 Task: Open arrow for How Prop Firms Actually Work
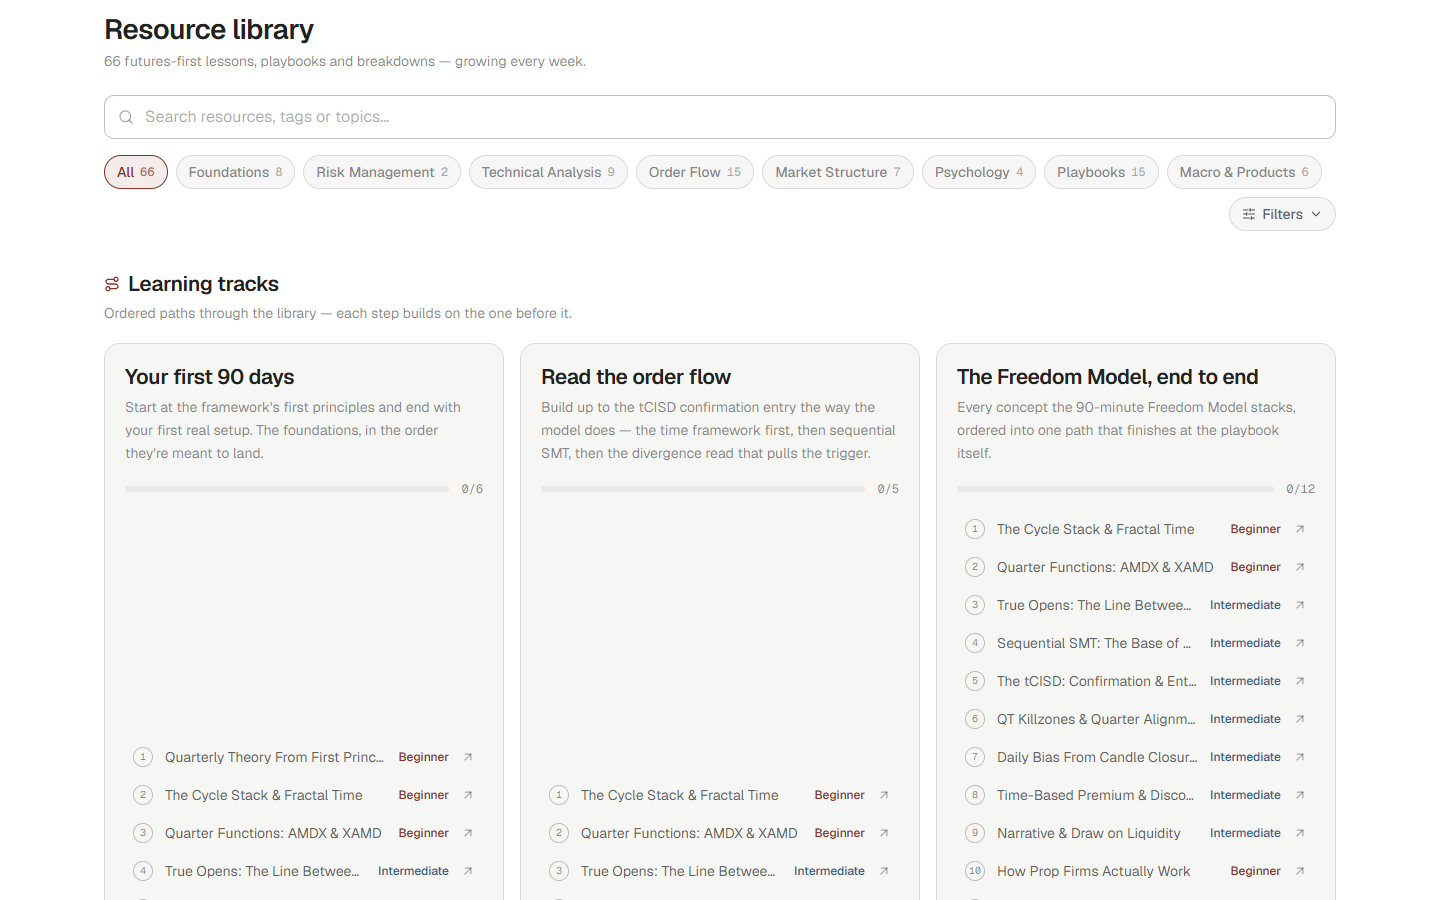coord(1300,871)
